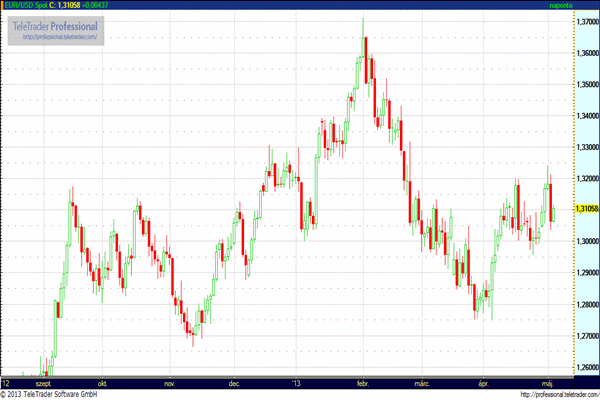This screenshot has width=600, height=400.
Task: Click the TeleTrader Professional logo
Action: click(x=56, y=24)
